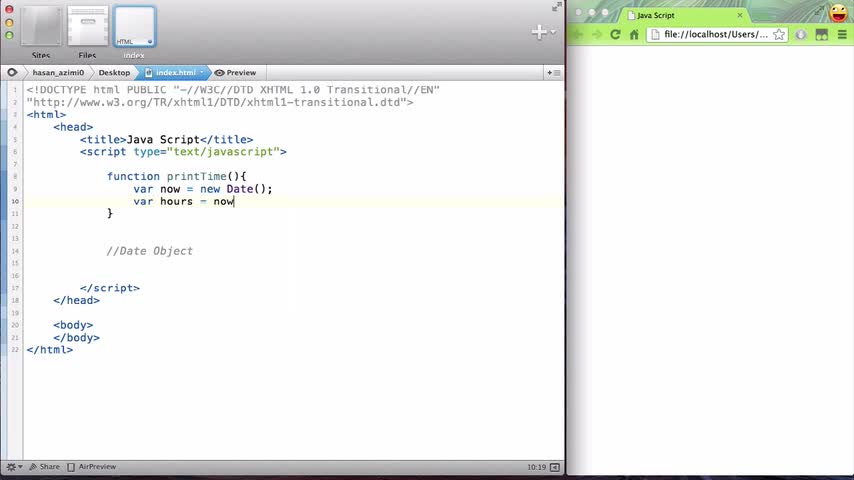The height and width of the screenshot is (480, 854).
Task: Open the Chrome hamburger menu
Action: [x=842, y=34]
